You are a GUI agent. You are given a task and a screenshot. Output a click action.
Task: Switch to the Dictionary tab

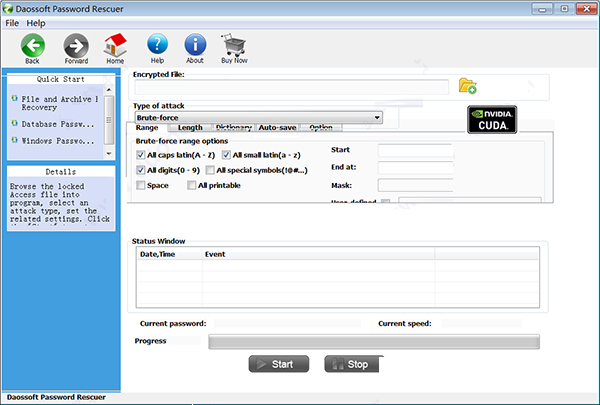233,127
